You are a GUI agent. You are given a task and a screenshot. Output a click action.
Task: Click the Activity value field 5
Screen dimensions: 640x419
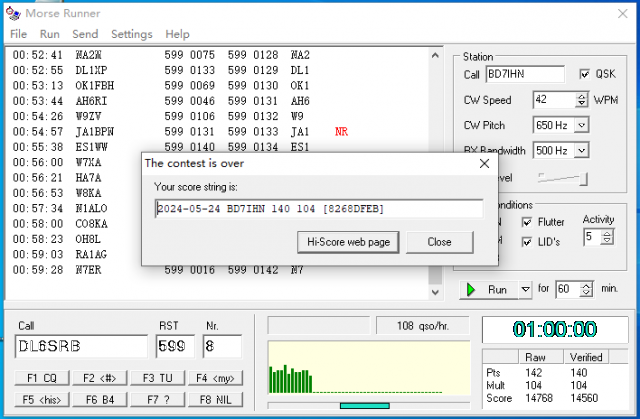(x=593, y=237)
